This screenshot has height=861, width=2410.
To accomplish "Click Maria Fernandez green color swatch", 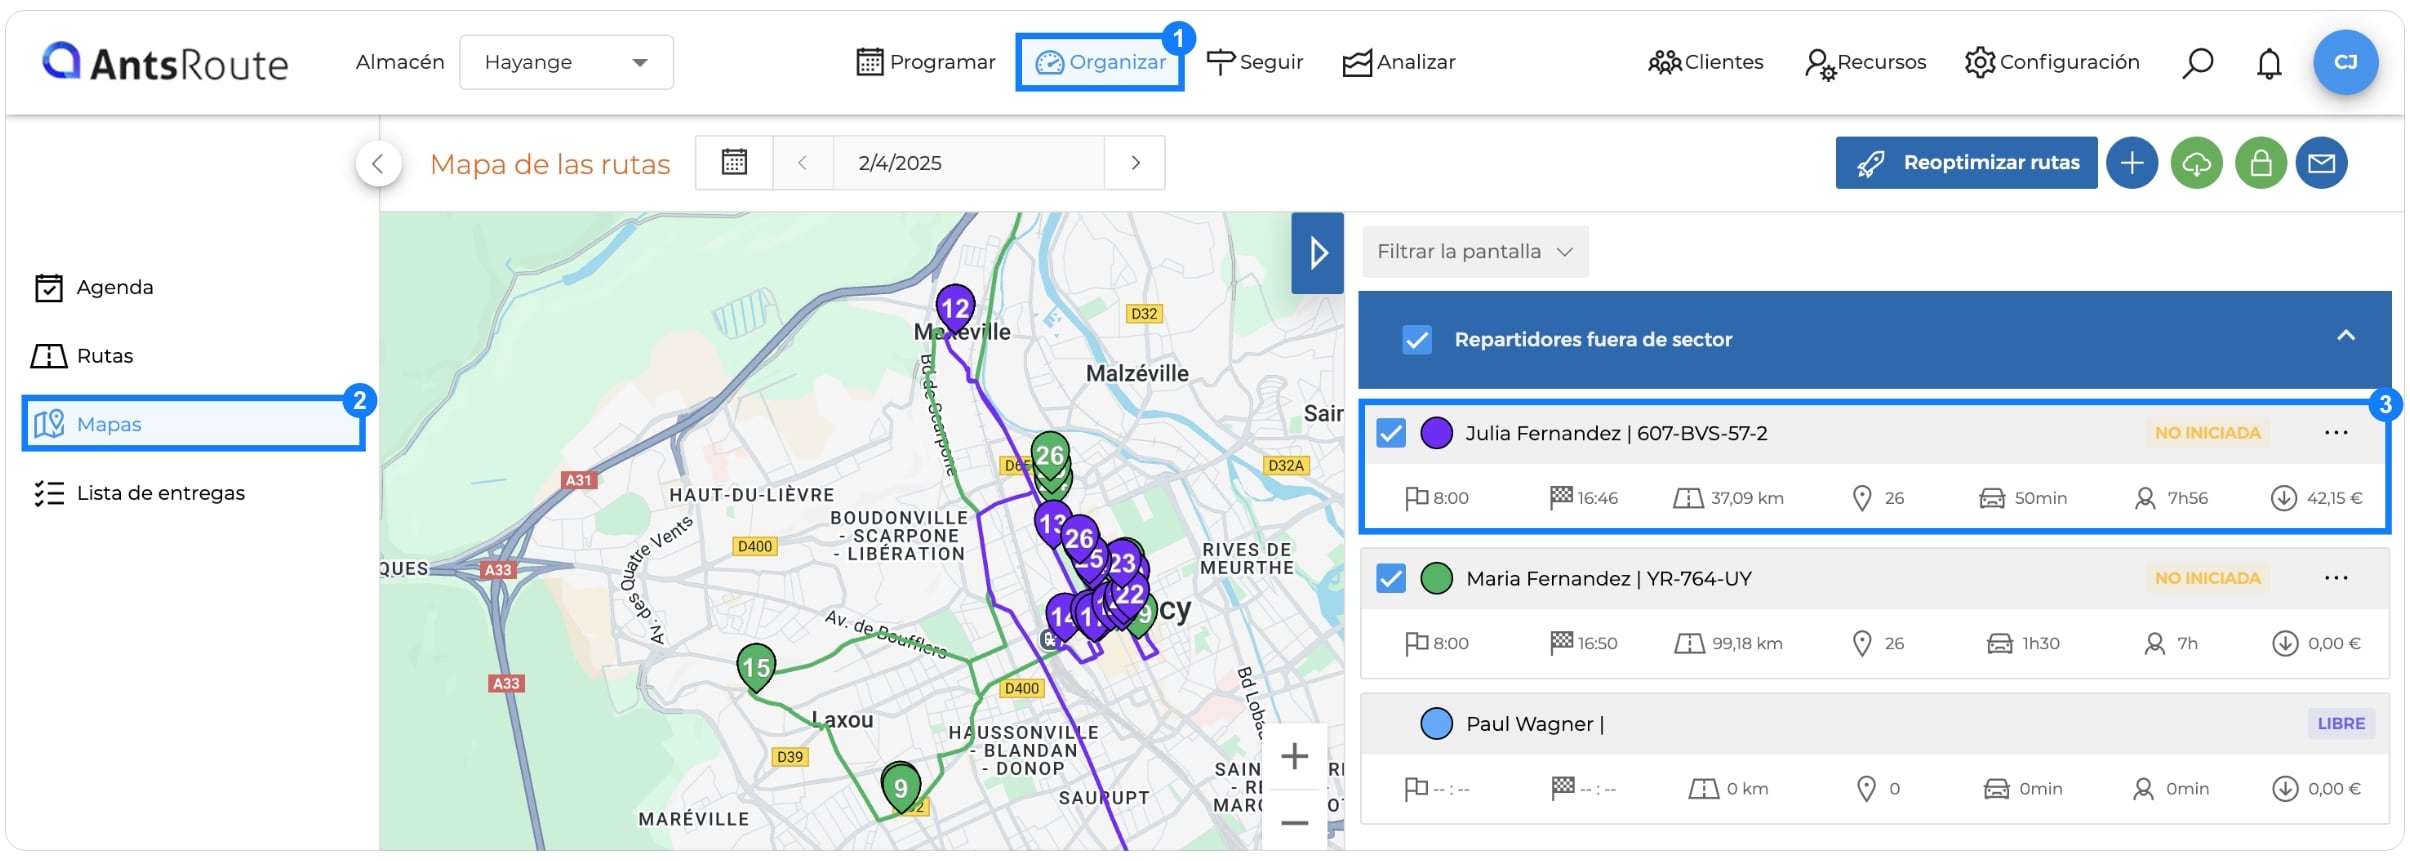I will 1436,578.
